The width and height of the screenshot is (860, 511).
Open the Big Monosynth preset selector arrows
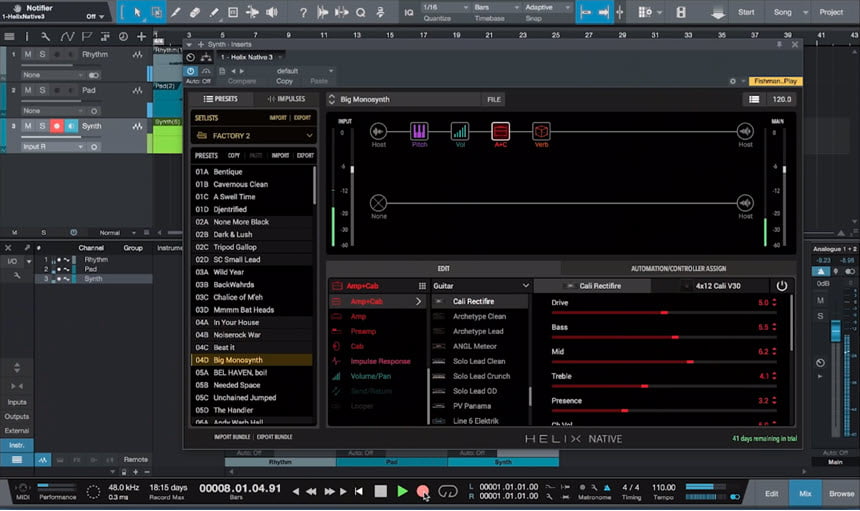[331, 99]
